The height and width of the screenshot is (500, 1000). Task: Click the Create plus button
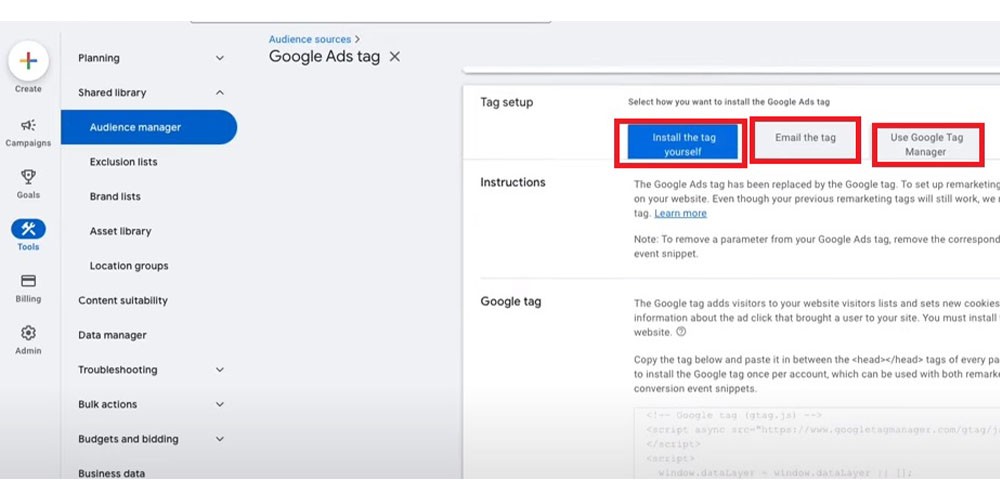(x=28, y=61)
